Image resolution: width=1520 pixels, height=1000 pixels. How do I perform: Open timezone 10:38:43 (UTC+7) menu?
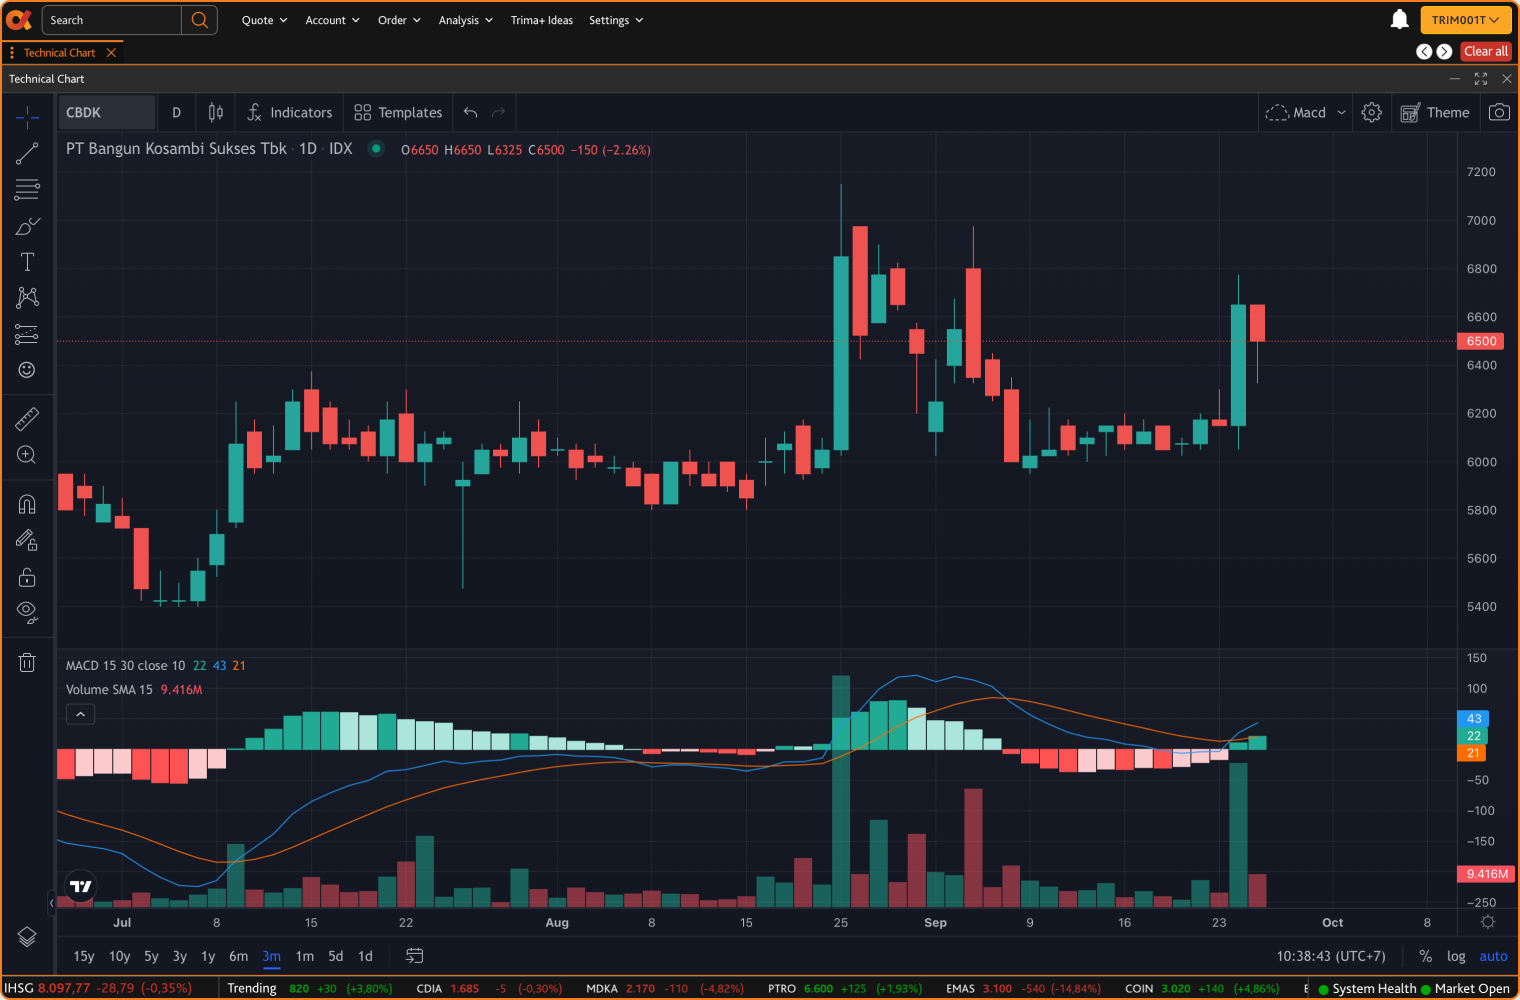pos(1331,956)
